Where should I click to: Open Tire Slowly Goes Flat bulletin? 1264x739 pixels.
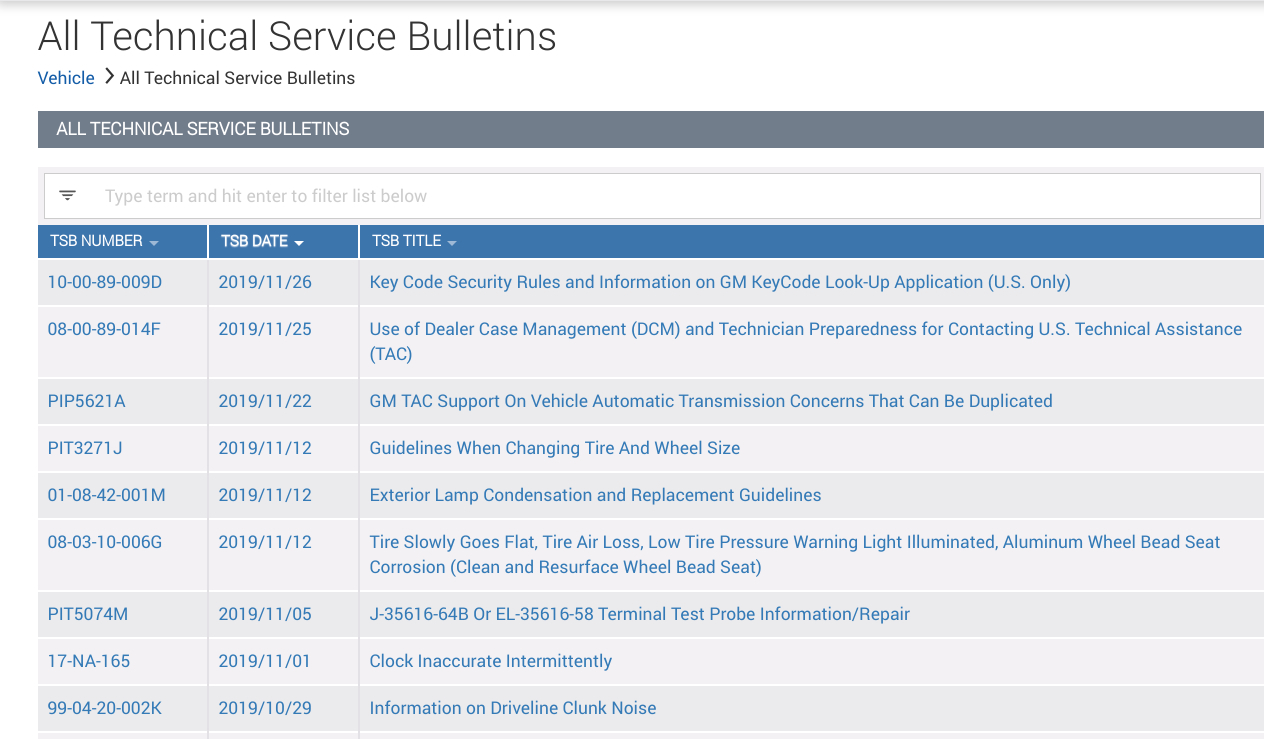795,542
